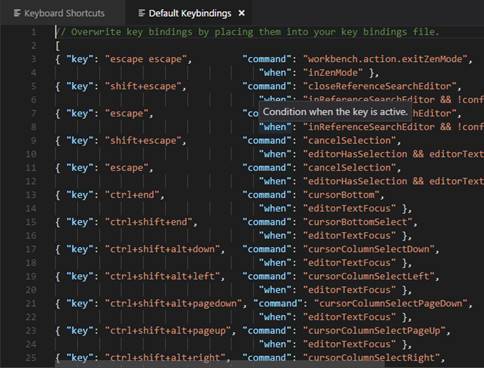Click "editorTextFocus" value on line 14
The width and height of the screenshot is (484, 368).
349,209
